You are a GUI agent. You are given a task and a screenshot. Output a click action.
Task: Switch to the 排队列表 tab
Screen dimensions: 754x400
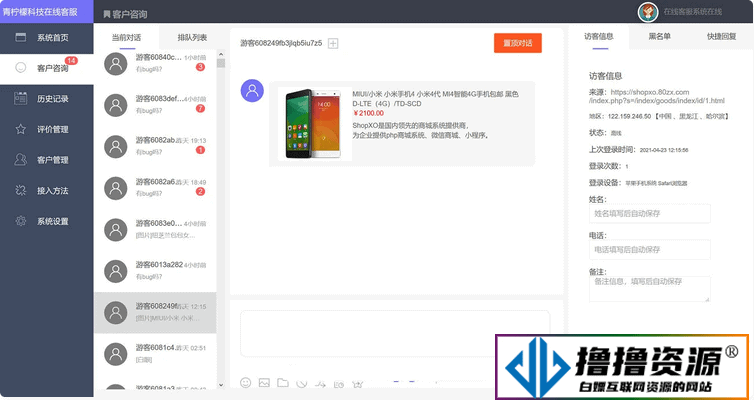point(192,37)
